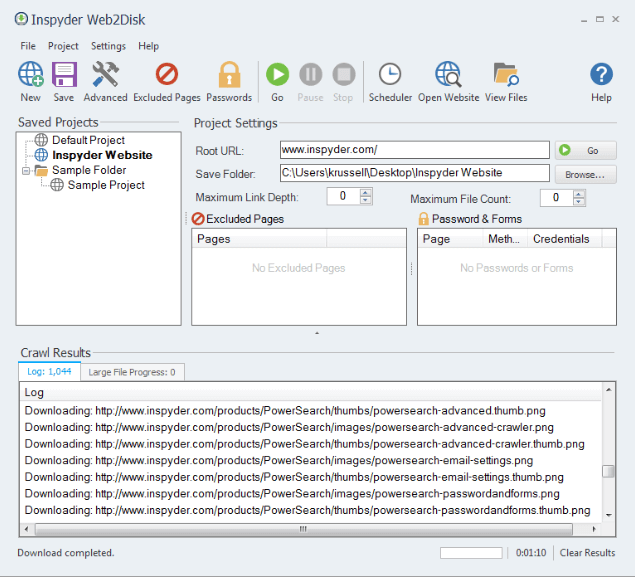
Task: Click the Browse... button
Action: pos(586,175)
